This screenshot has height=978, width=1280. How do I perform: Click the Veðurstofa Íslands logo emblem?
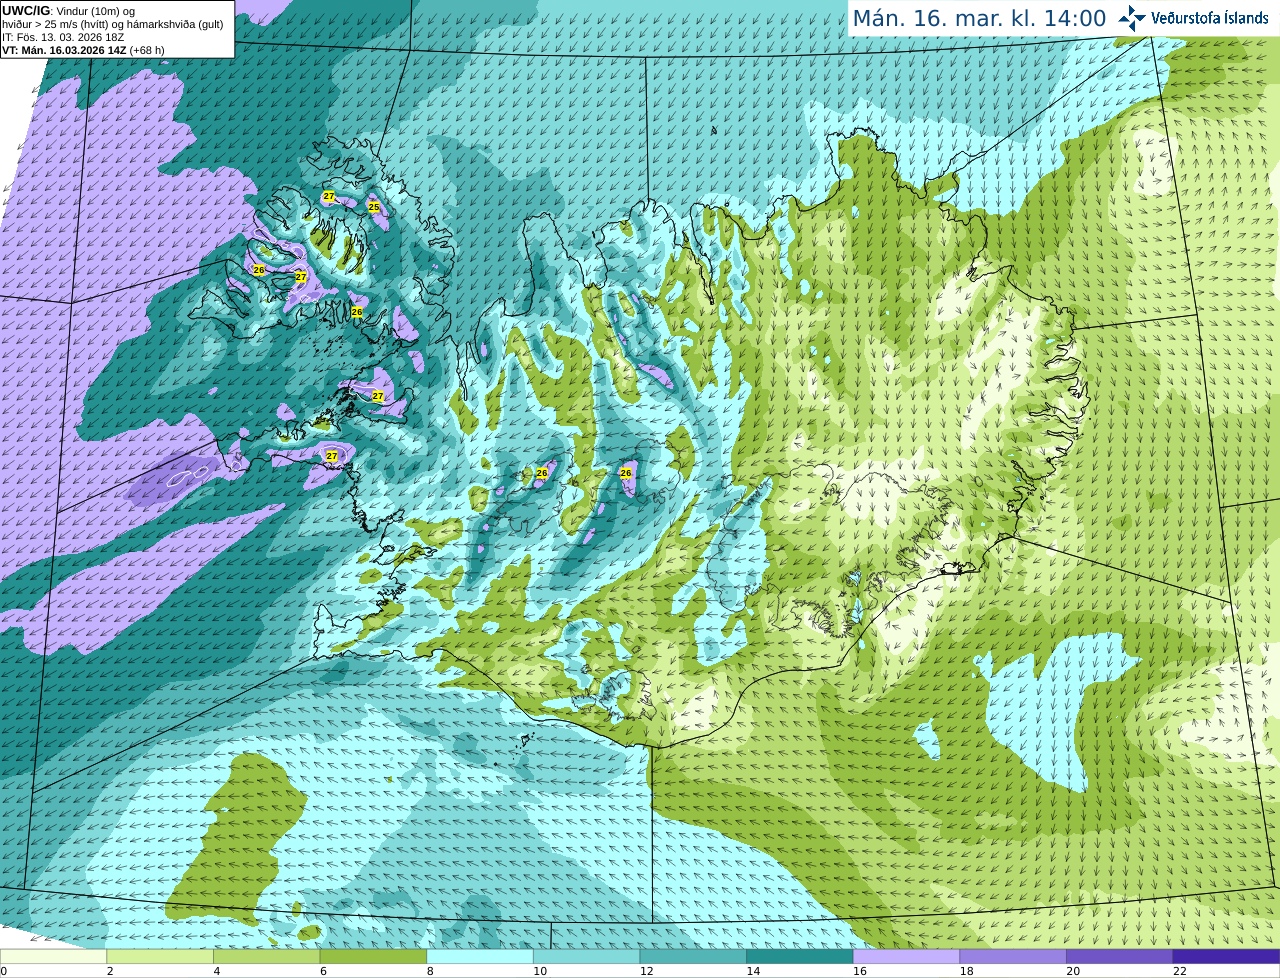[x=1131, y=18]
